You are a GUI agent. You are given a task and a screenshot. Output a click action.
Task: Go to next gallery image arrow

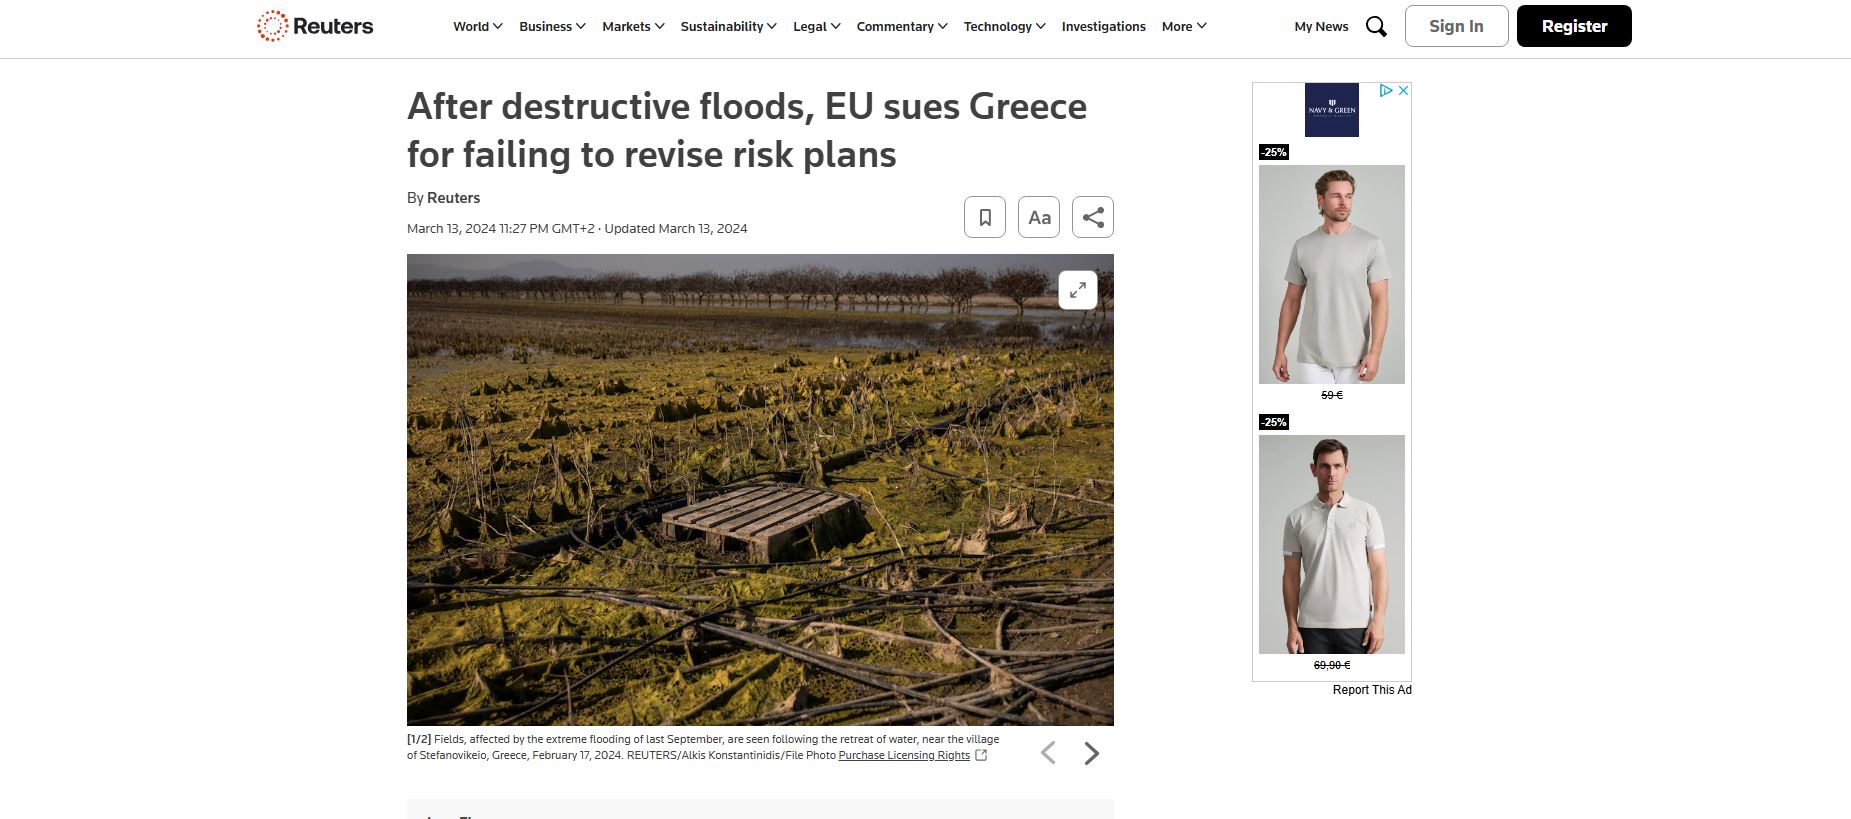(1092, 753)
